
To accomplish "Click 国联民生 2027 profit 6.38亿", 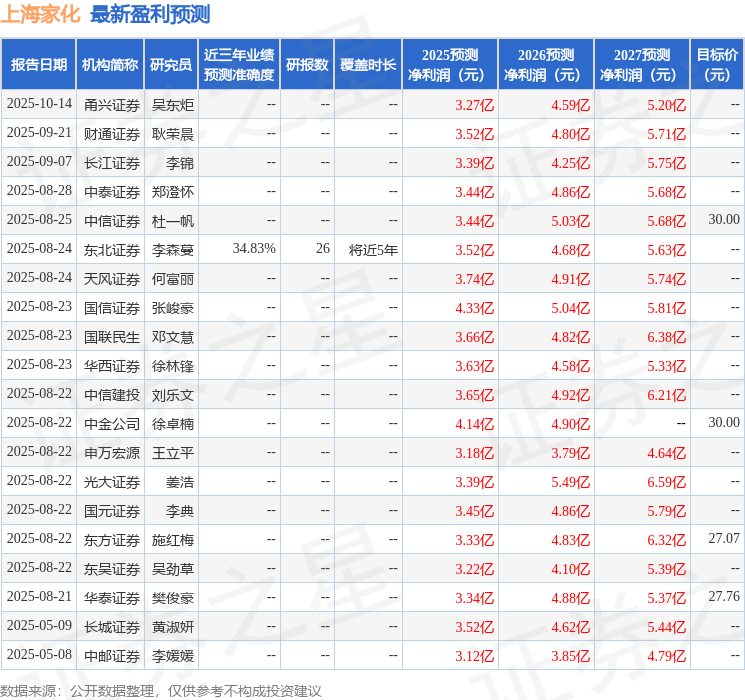I will pyautogui.click(x=666, y=337).
